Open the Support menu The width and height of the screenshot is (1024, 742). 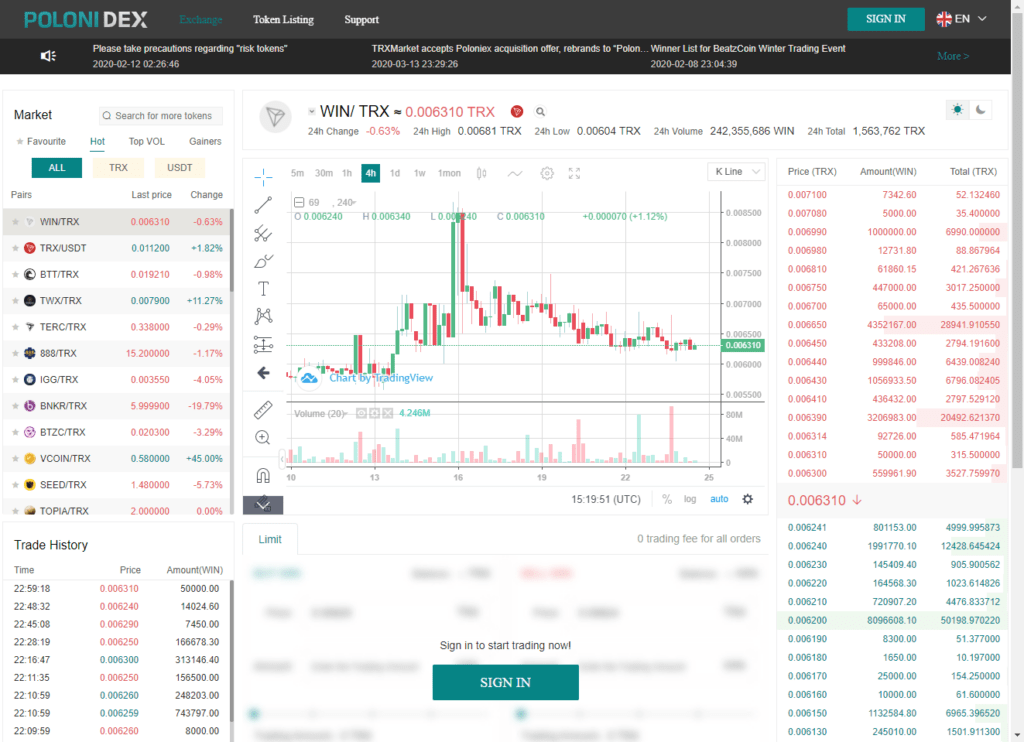361,20
